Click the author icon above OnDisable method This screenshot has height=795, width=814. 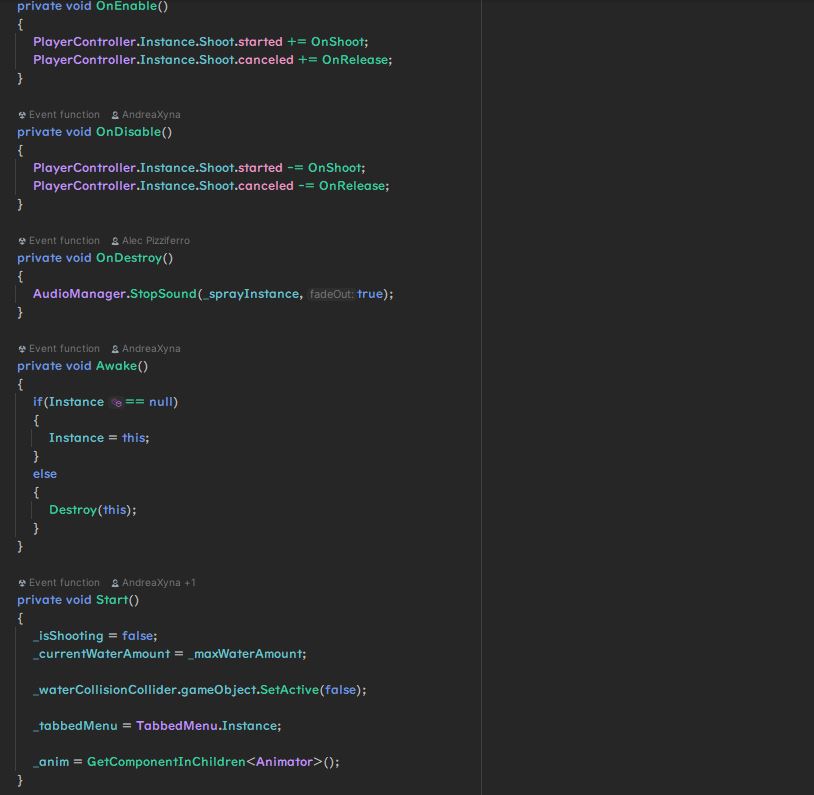pos(115,115)
